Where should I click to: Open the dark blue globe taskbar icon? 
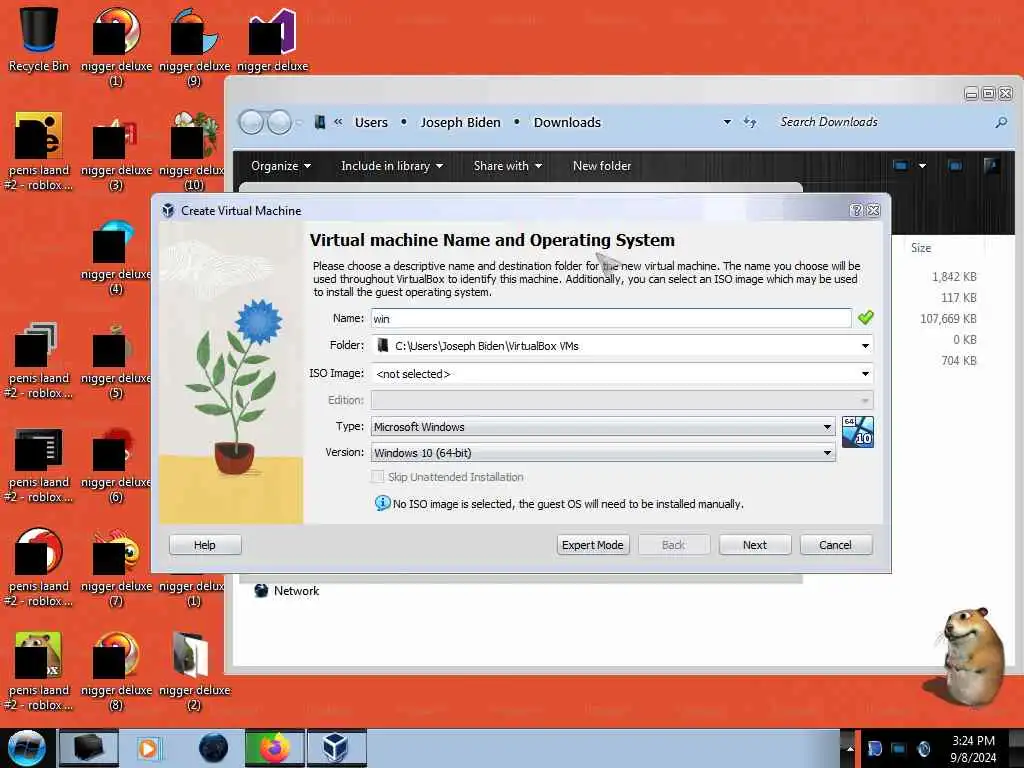[213, 748]
